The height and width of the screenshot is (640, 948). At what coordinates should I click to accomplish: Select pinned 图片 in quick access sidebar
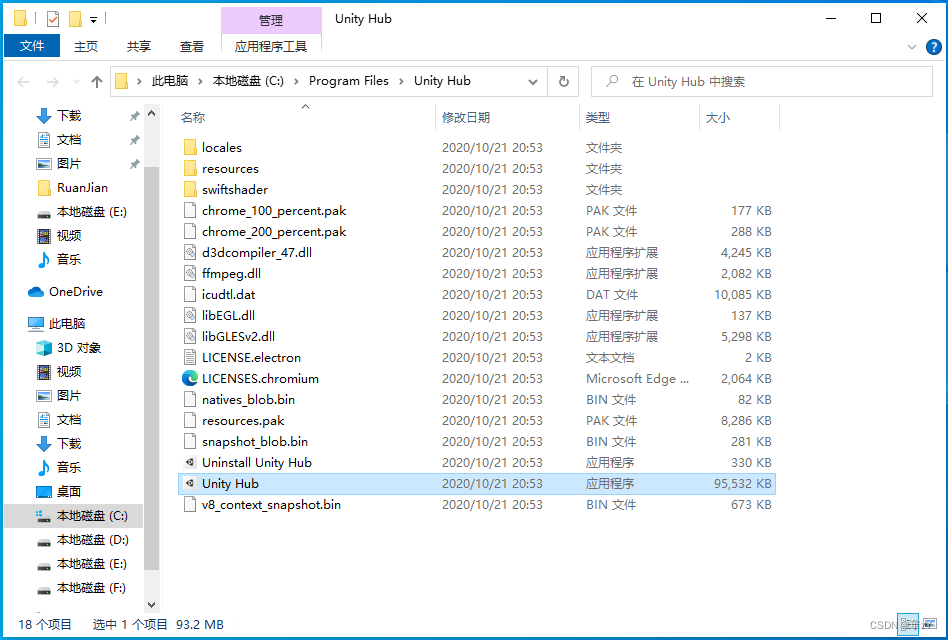68,164
